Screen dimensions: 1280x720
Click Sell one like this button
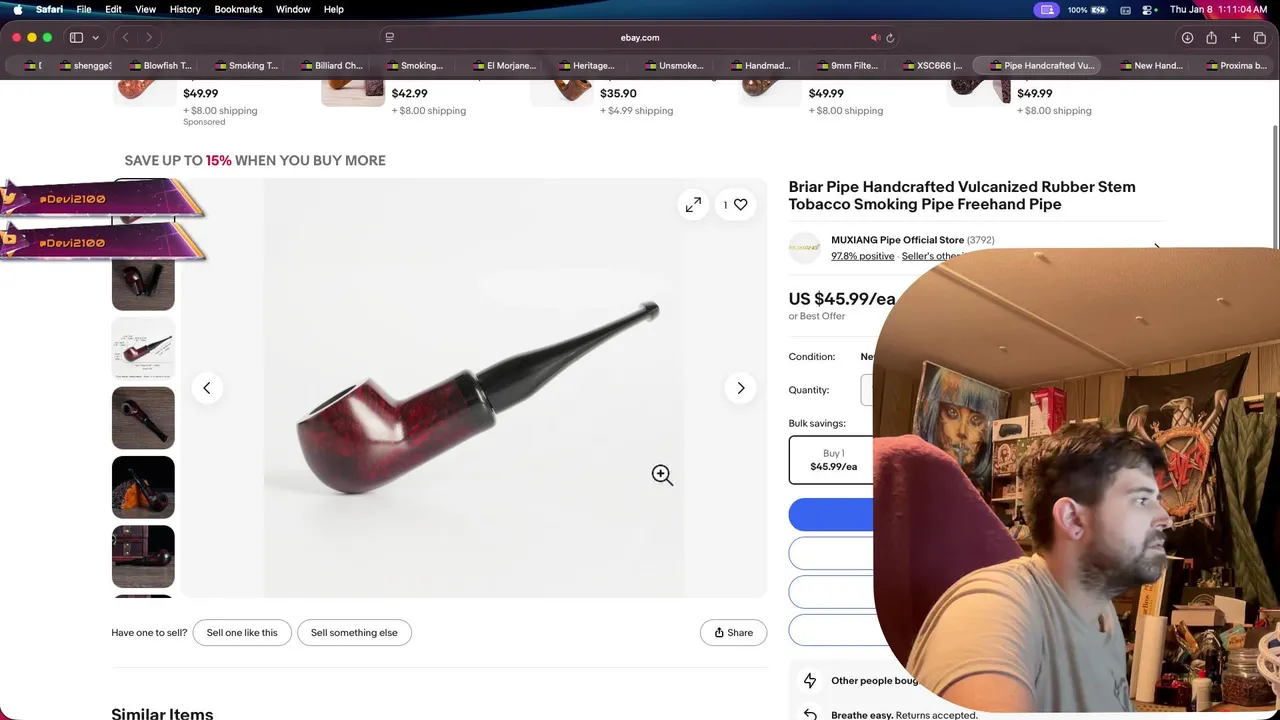(x=242, y=632)
